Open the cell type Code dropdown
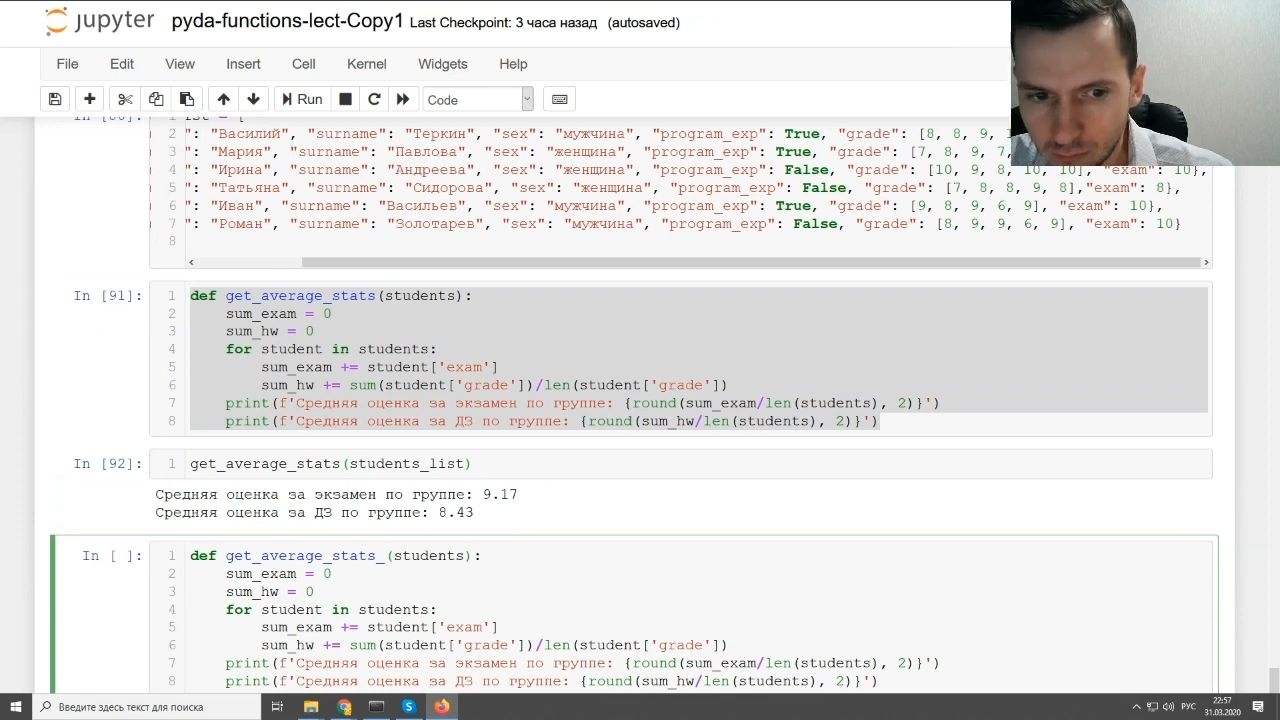This screenshot has height=720, width=1280. (478, 99)
